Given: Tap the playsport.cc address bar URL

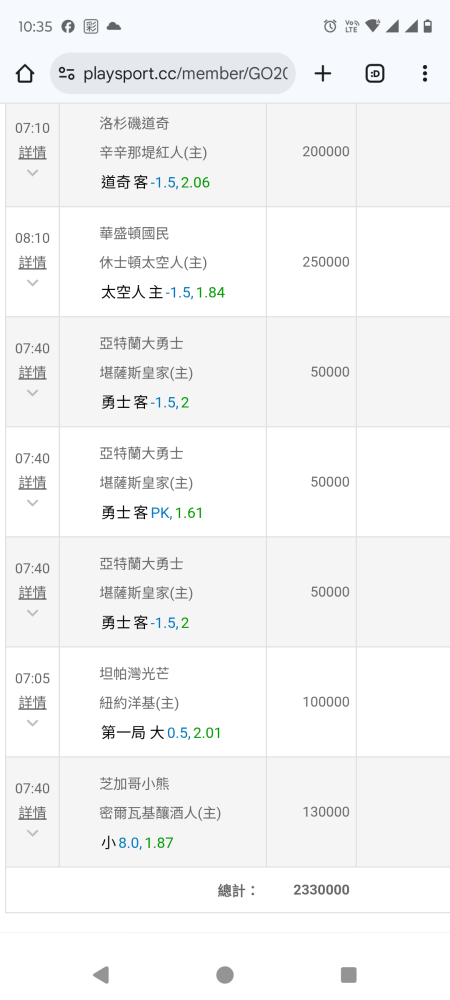Looking at the screenshot, I should point(185,74).
